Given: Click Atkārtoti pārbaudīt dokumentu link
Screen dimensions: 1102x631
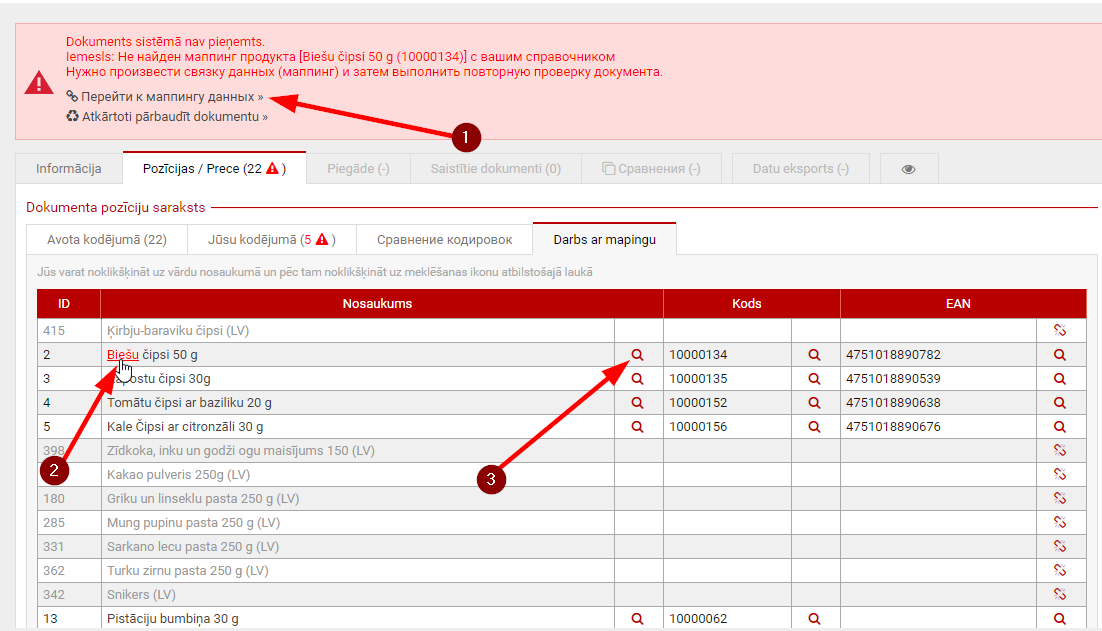Looking at the screenshot, I should tap(174, 117).
